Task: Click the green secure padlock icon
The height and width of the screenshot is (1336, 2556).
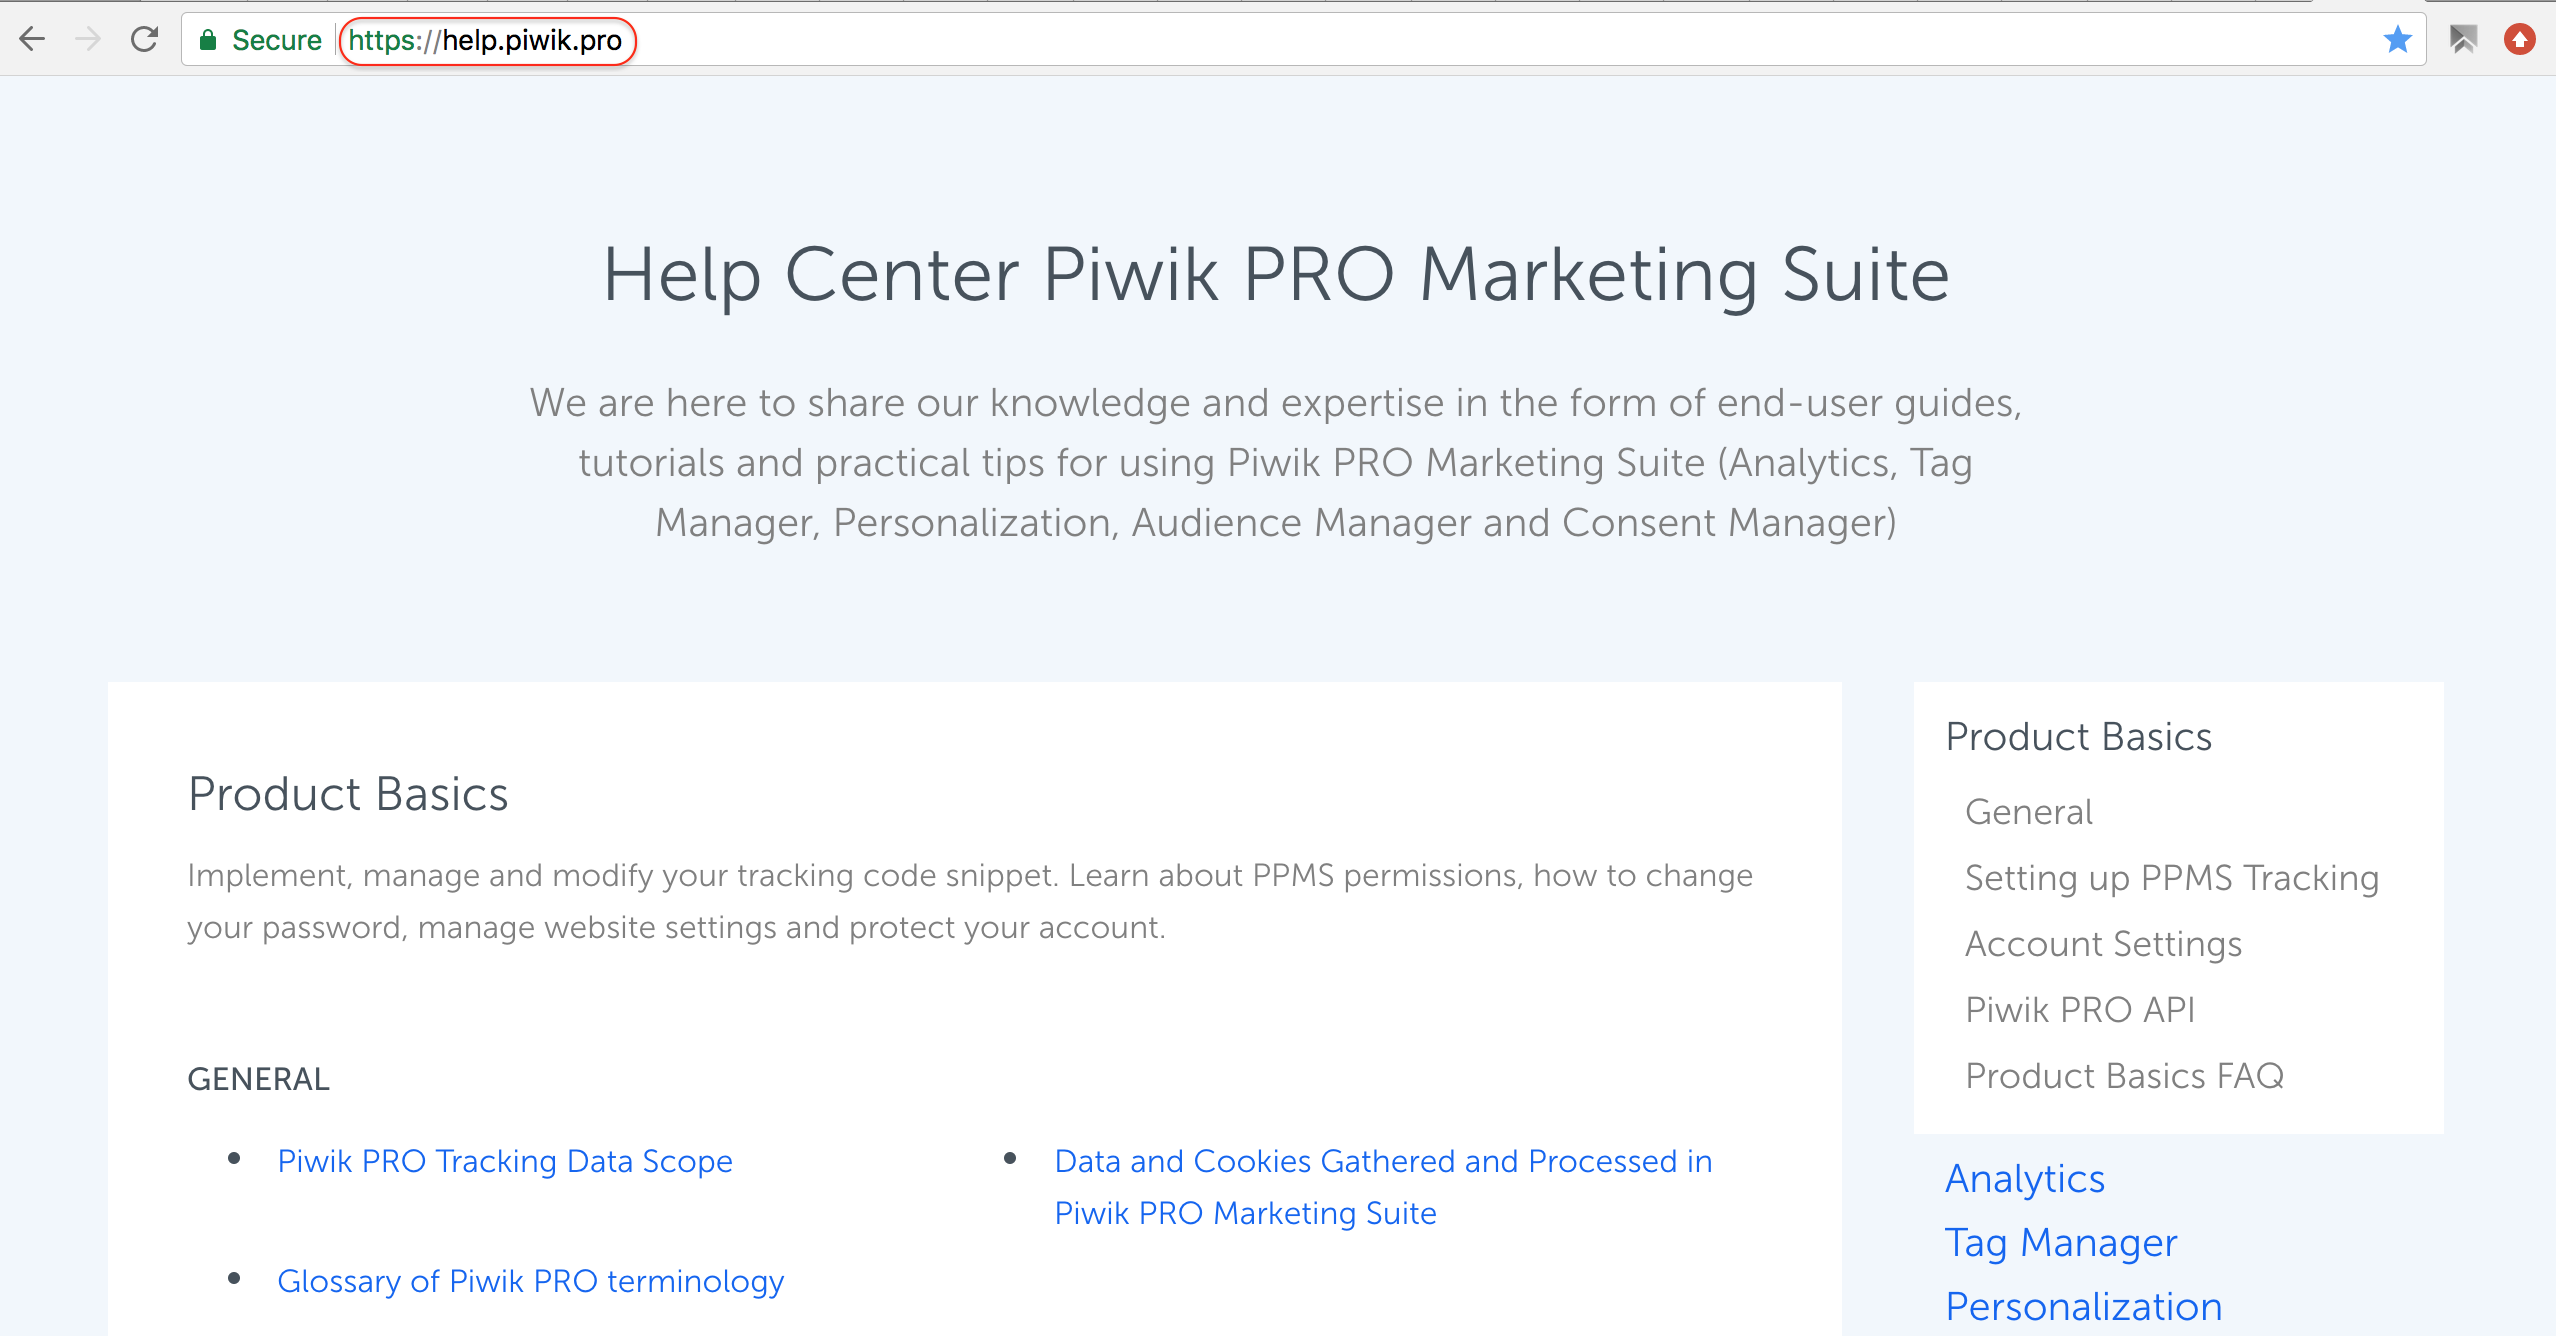Action: pos(208,40)
